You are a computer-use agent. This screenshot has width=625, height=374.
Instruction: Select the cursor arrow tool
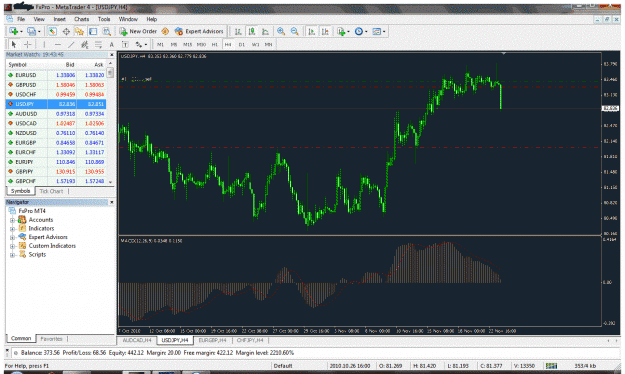[14, 44]
